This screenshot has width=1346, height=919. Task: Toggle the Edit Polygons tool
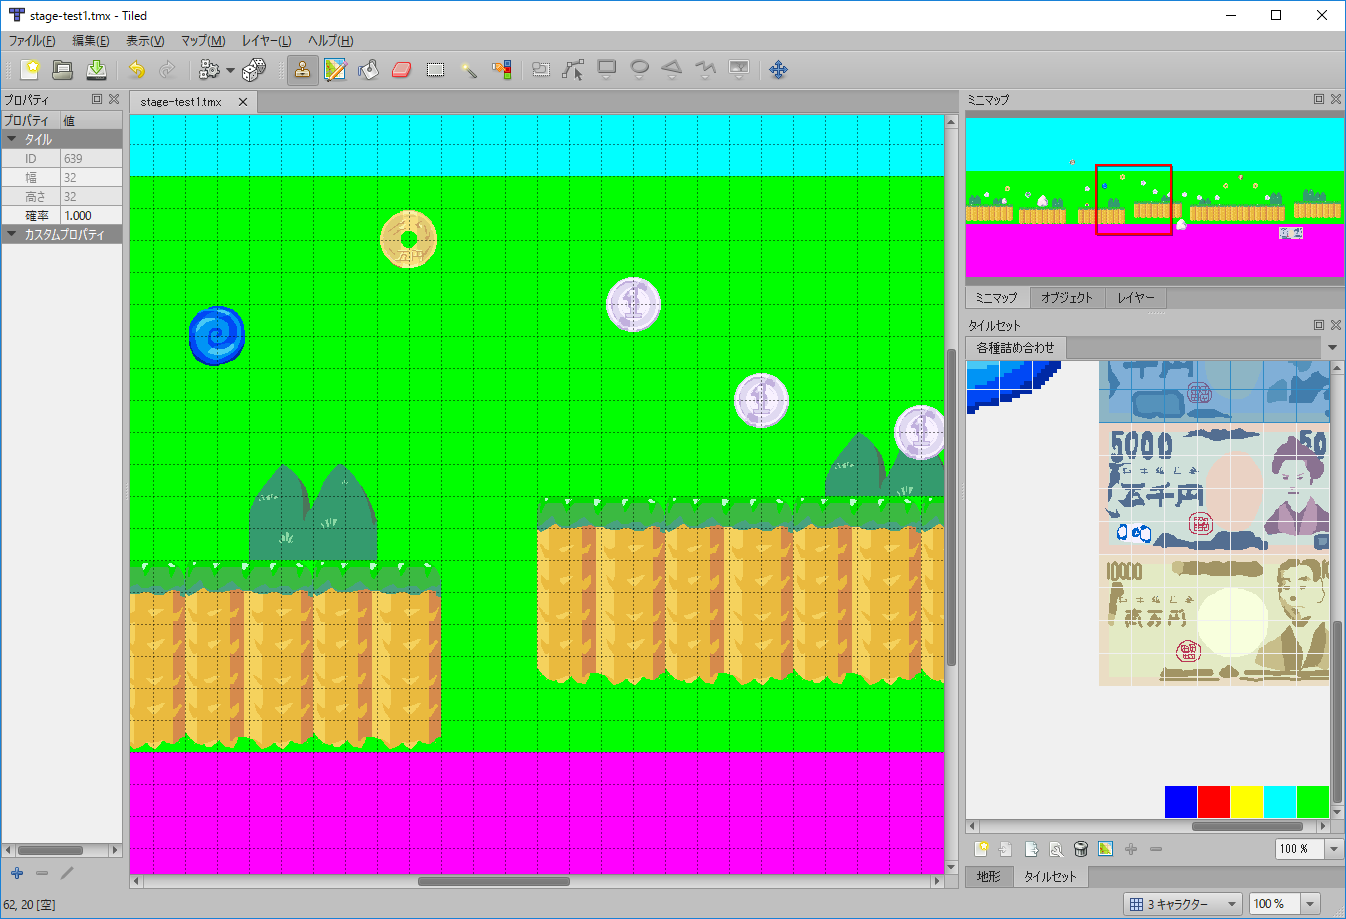coord(573,69)
